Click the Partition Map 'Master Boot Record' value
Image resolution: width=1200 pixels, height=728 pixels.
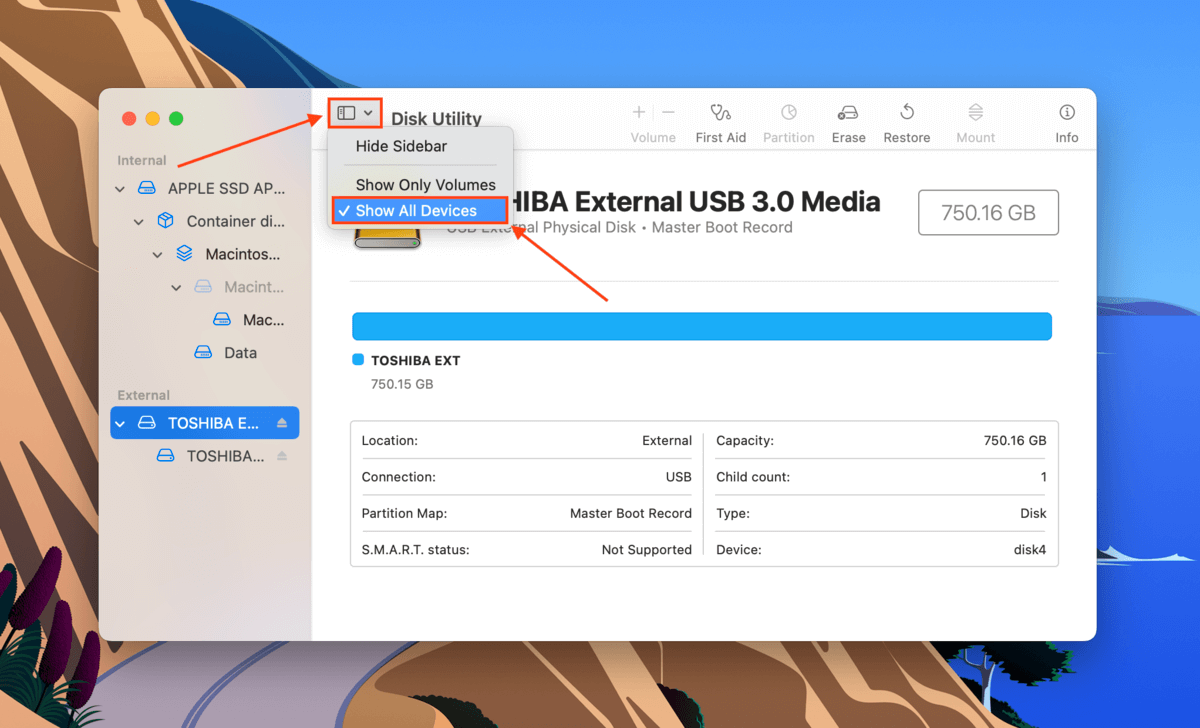(x=631, y=513)
